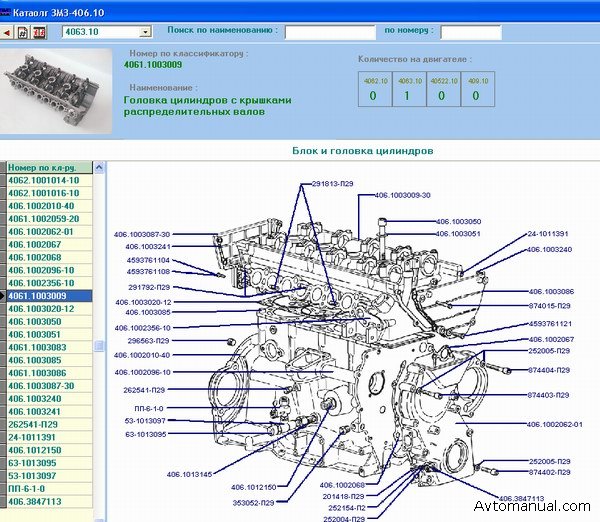Select list row 406.1003020-12
This screenshot has width=600, height=522.
[x=49, y=309]
